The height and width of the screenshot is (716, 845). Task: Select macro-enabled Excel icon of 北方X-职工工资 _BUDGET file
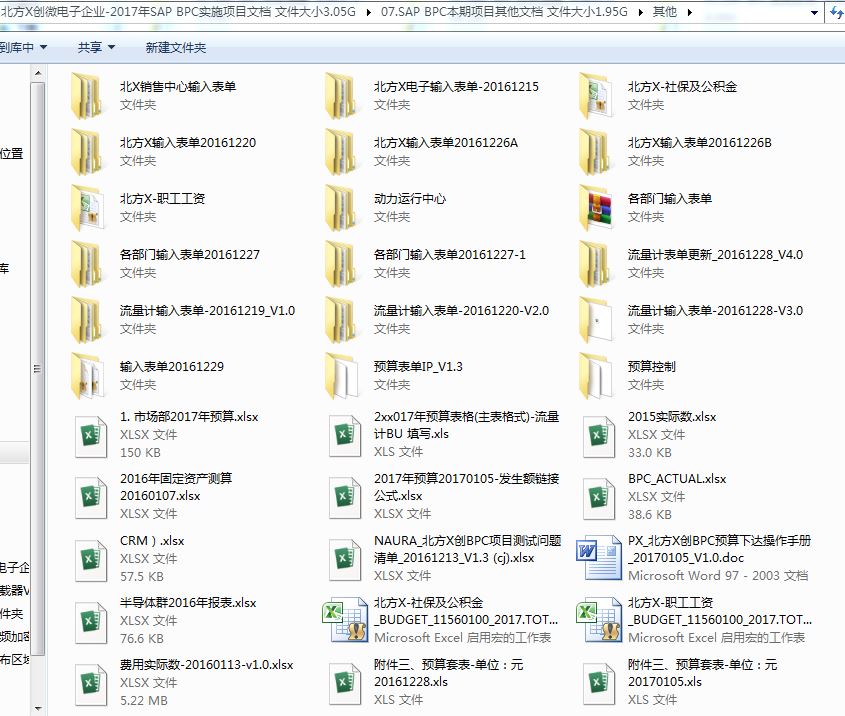point(599,619)
